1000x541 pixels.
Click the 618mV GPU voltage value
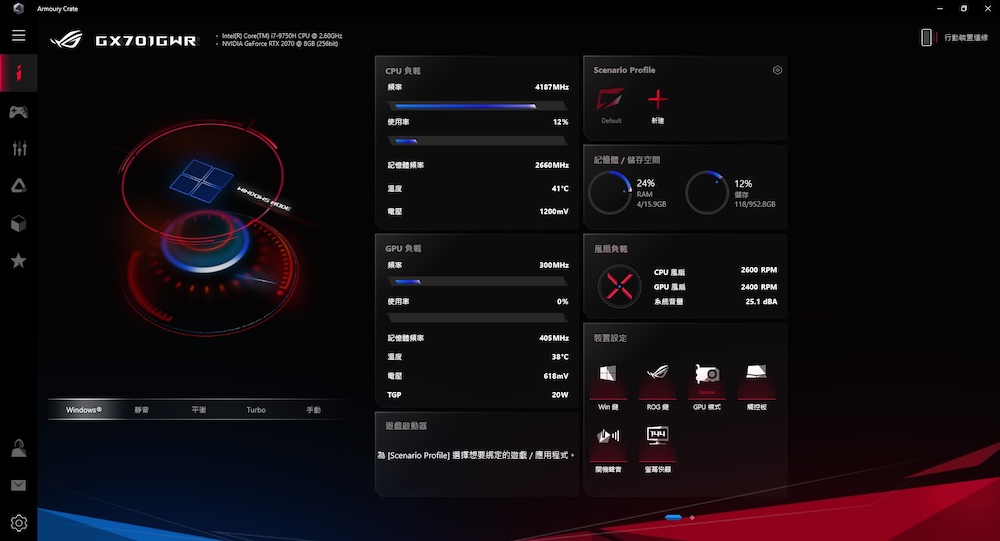(555, 376)
